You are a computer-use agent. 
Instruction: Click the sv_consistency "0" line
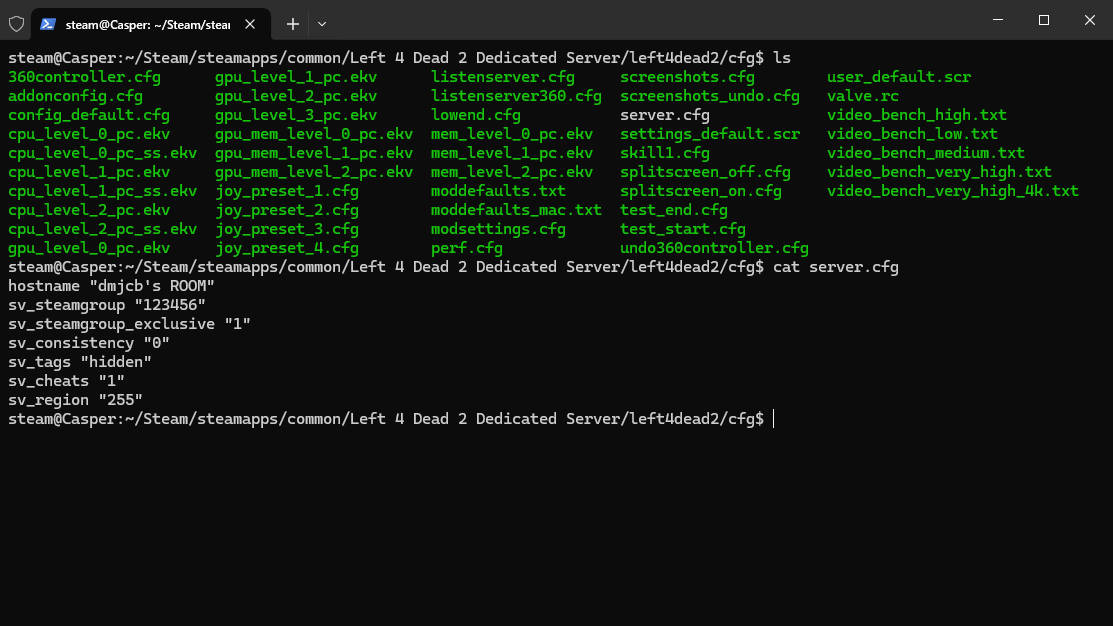point(89,343)
